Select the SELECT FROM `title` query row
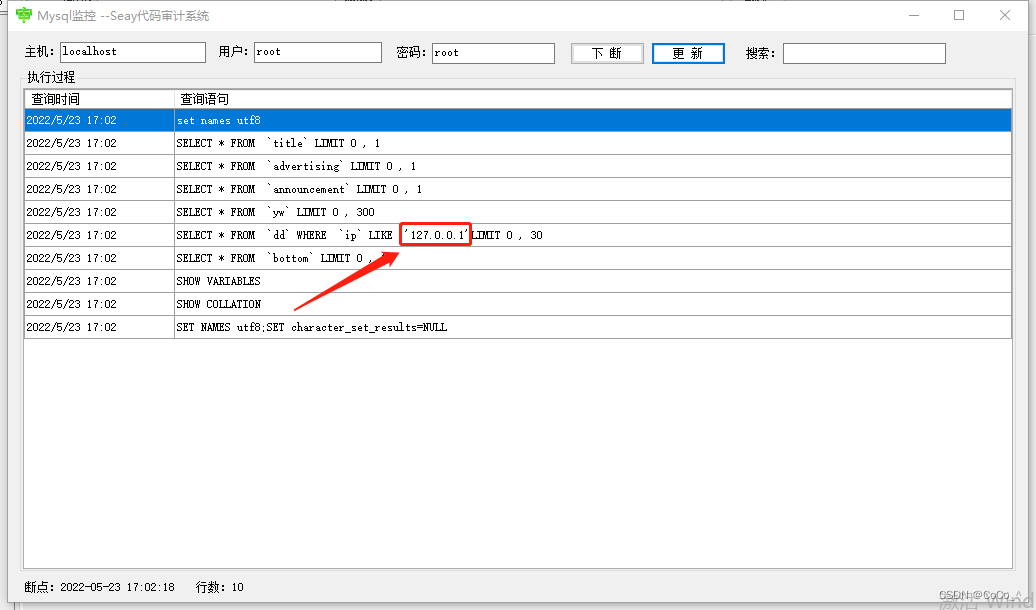The image size is (1036, 610). click(x=518, y=143)
